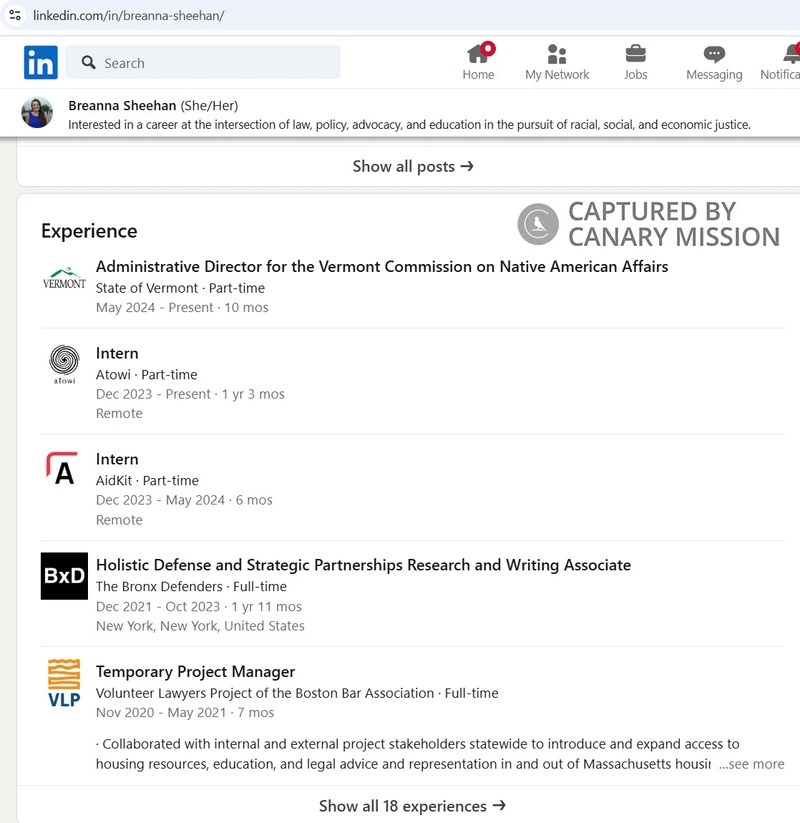Screen dimensions: 800x823
Task: Click 'May 2024 - Present · 10 mos' date
Action: click(x=182, y=308)
